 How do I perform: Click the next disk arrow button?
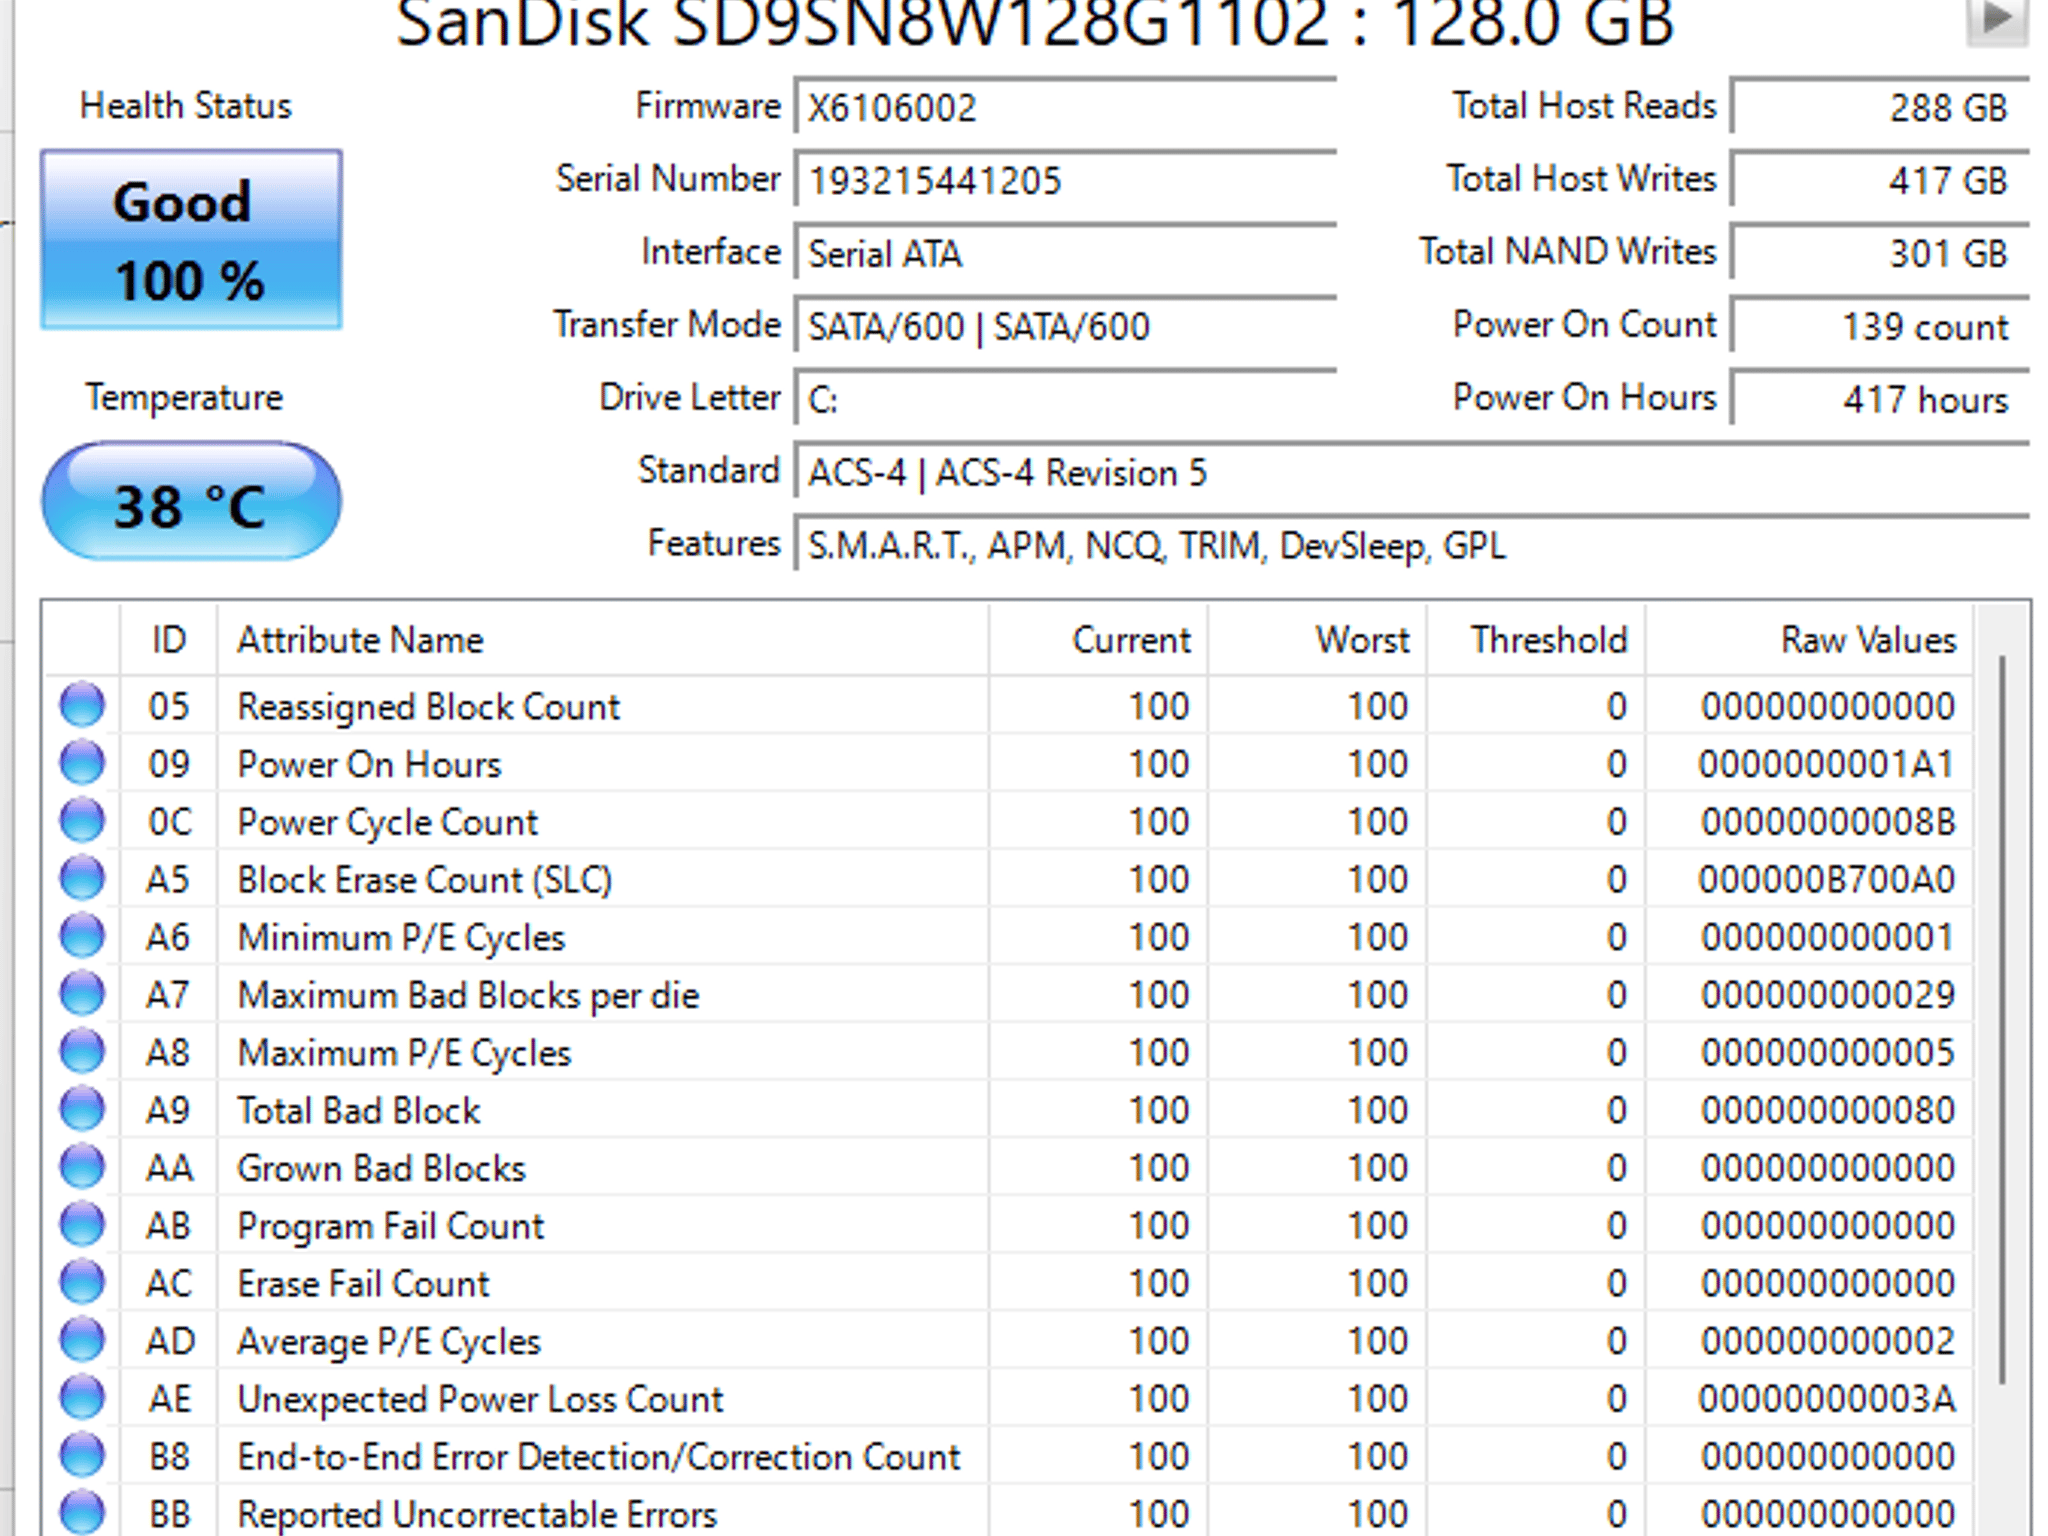[1996, 18]
